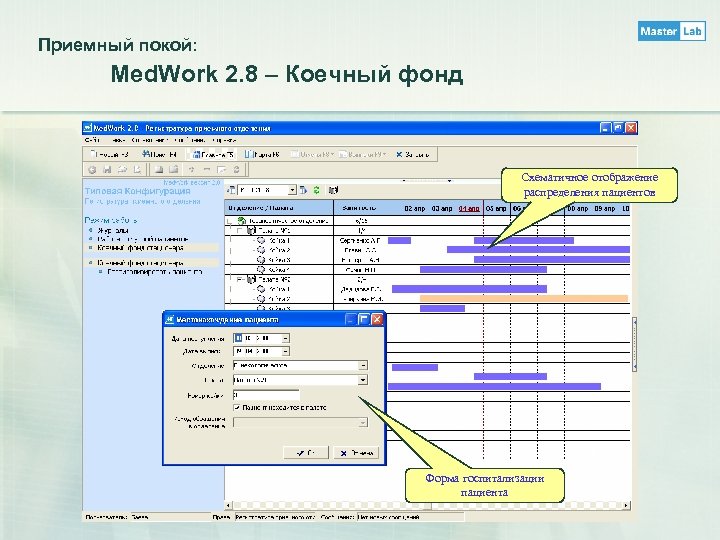Click the green department icon in tree root
The image size is (720, 540).
coord(242,221)
